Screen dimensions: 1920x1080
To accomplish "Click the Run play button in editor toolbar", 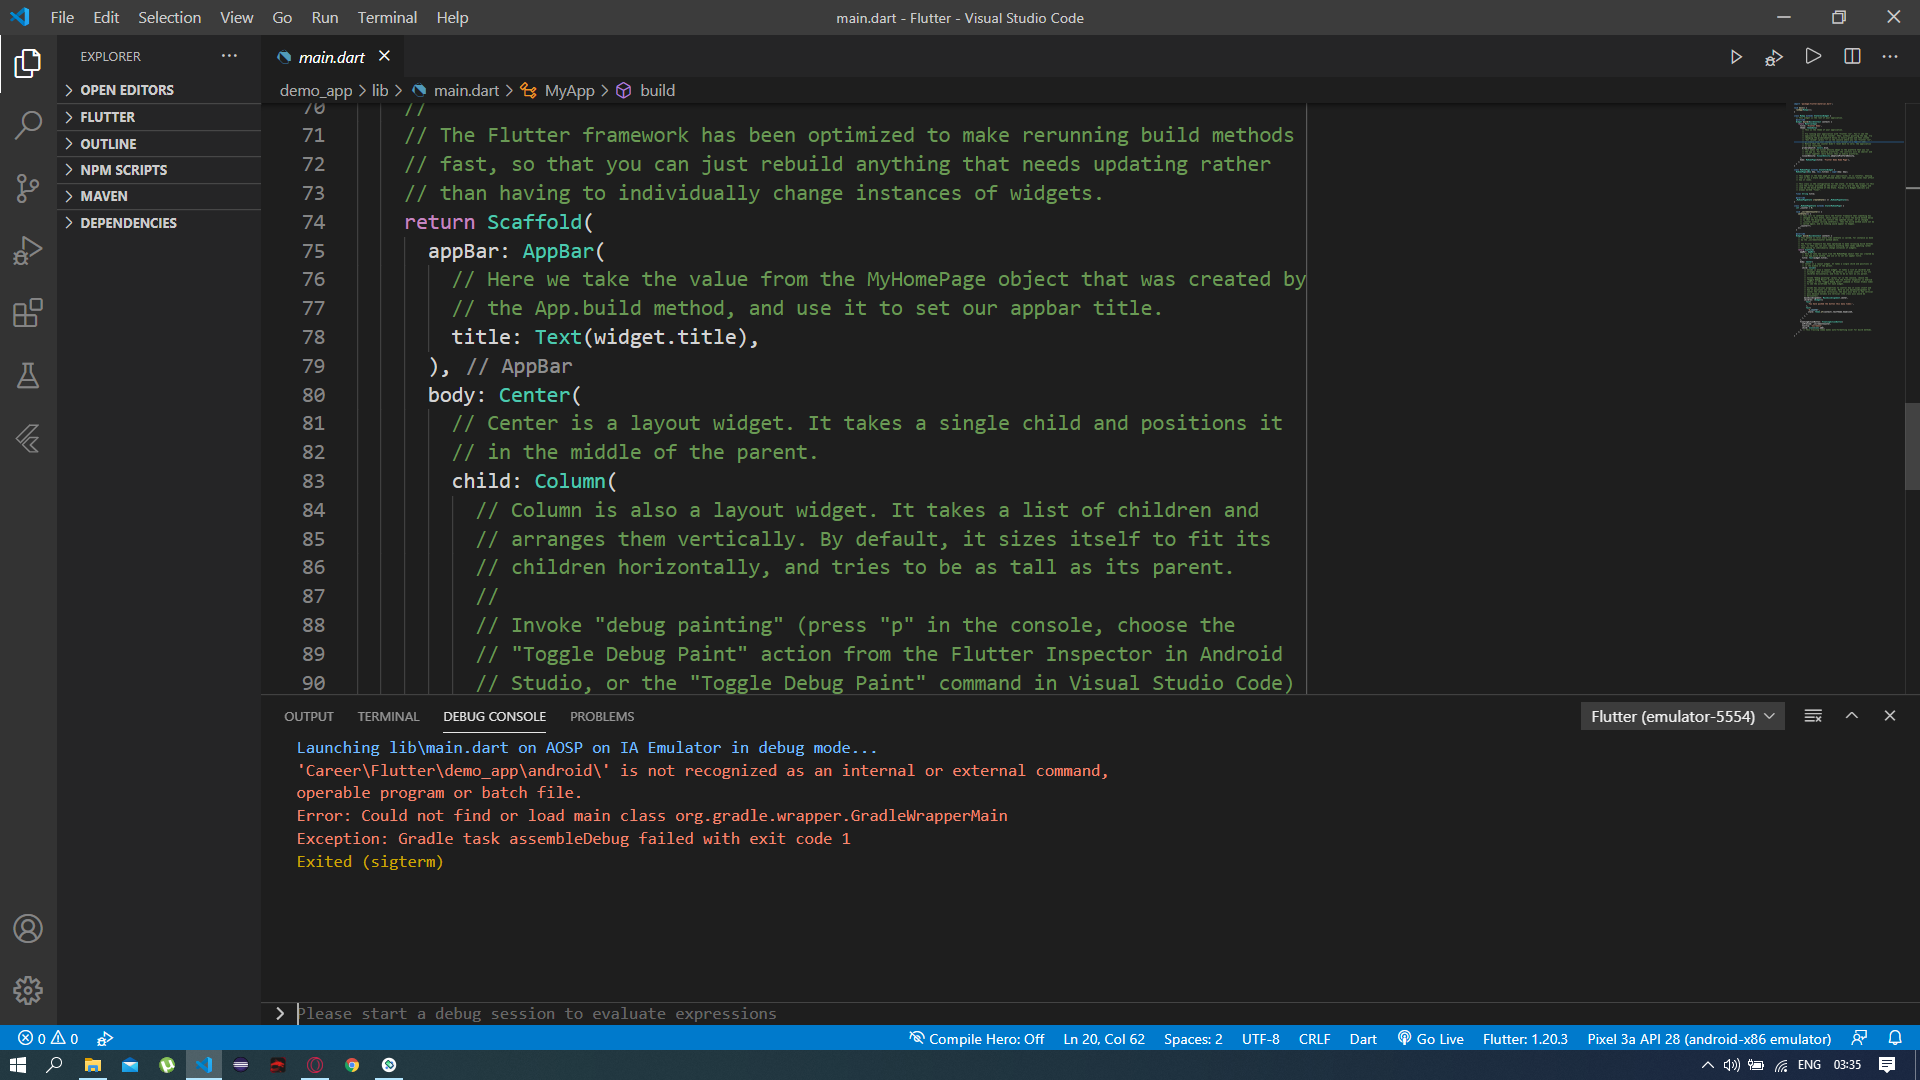I will 1736,57.
